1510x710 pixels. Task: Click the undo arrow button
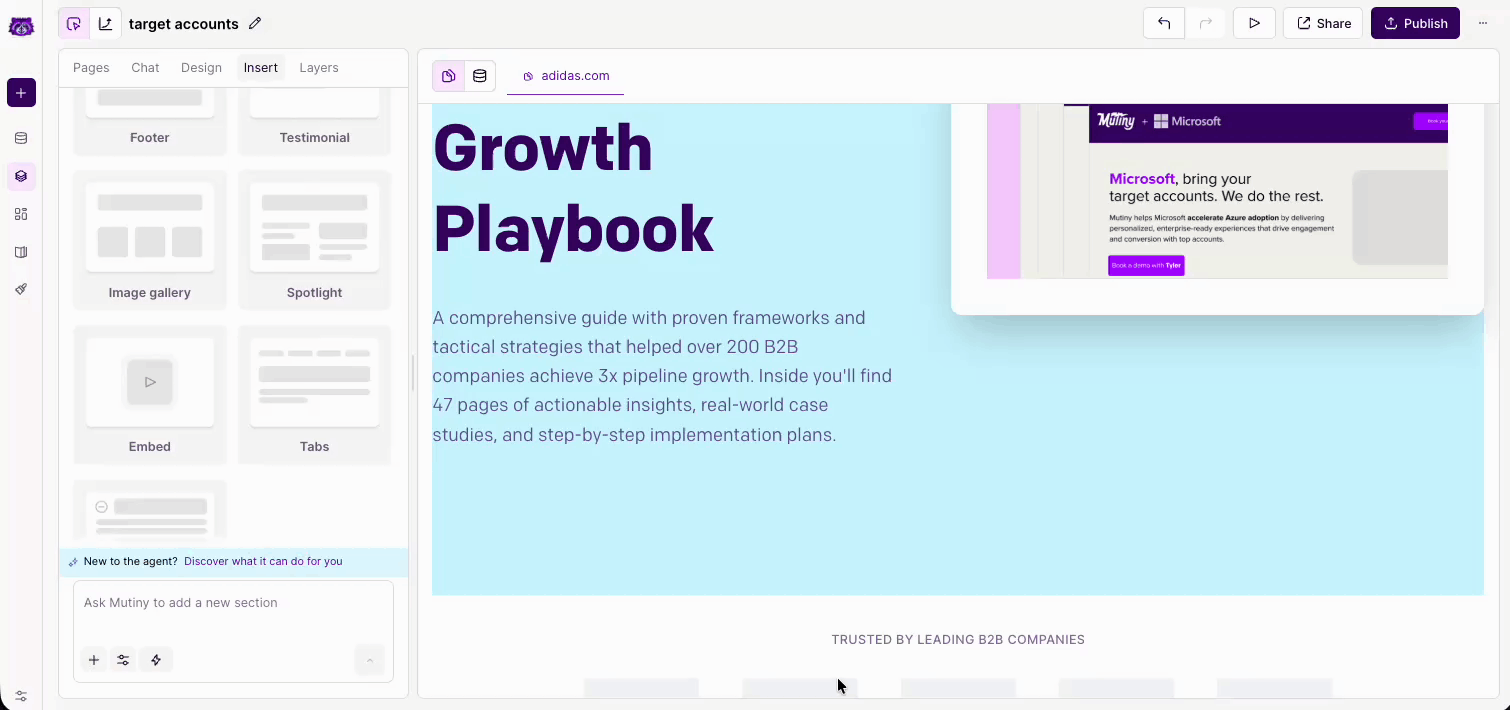(x=1164, y=24)
